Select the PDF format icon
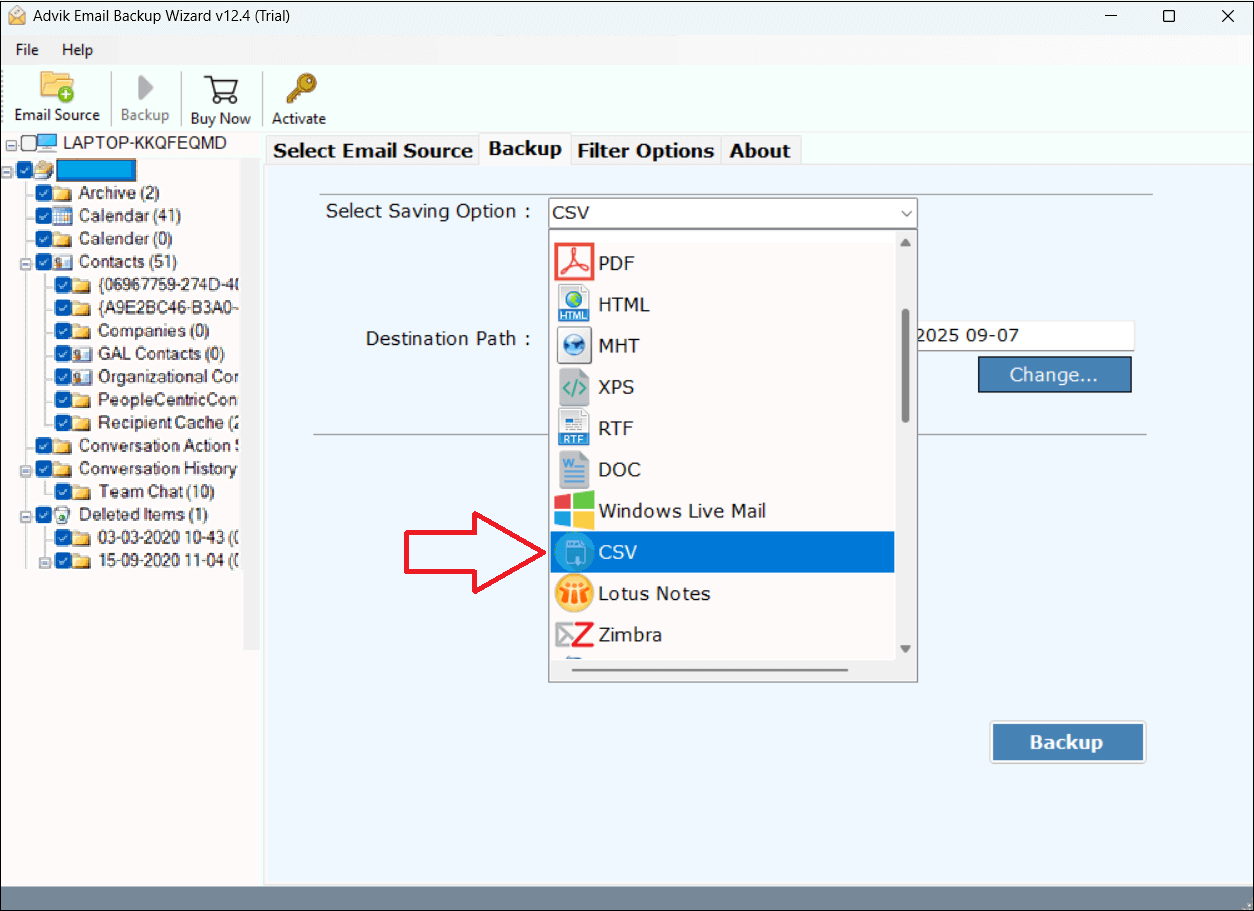The width and height of the screenshot is (1254, 911). [x=574, y=263]
